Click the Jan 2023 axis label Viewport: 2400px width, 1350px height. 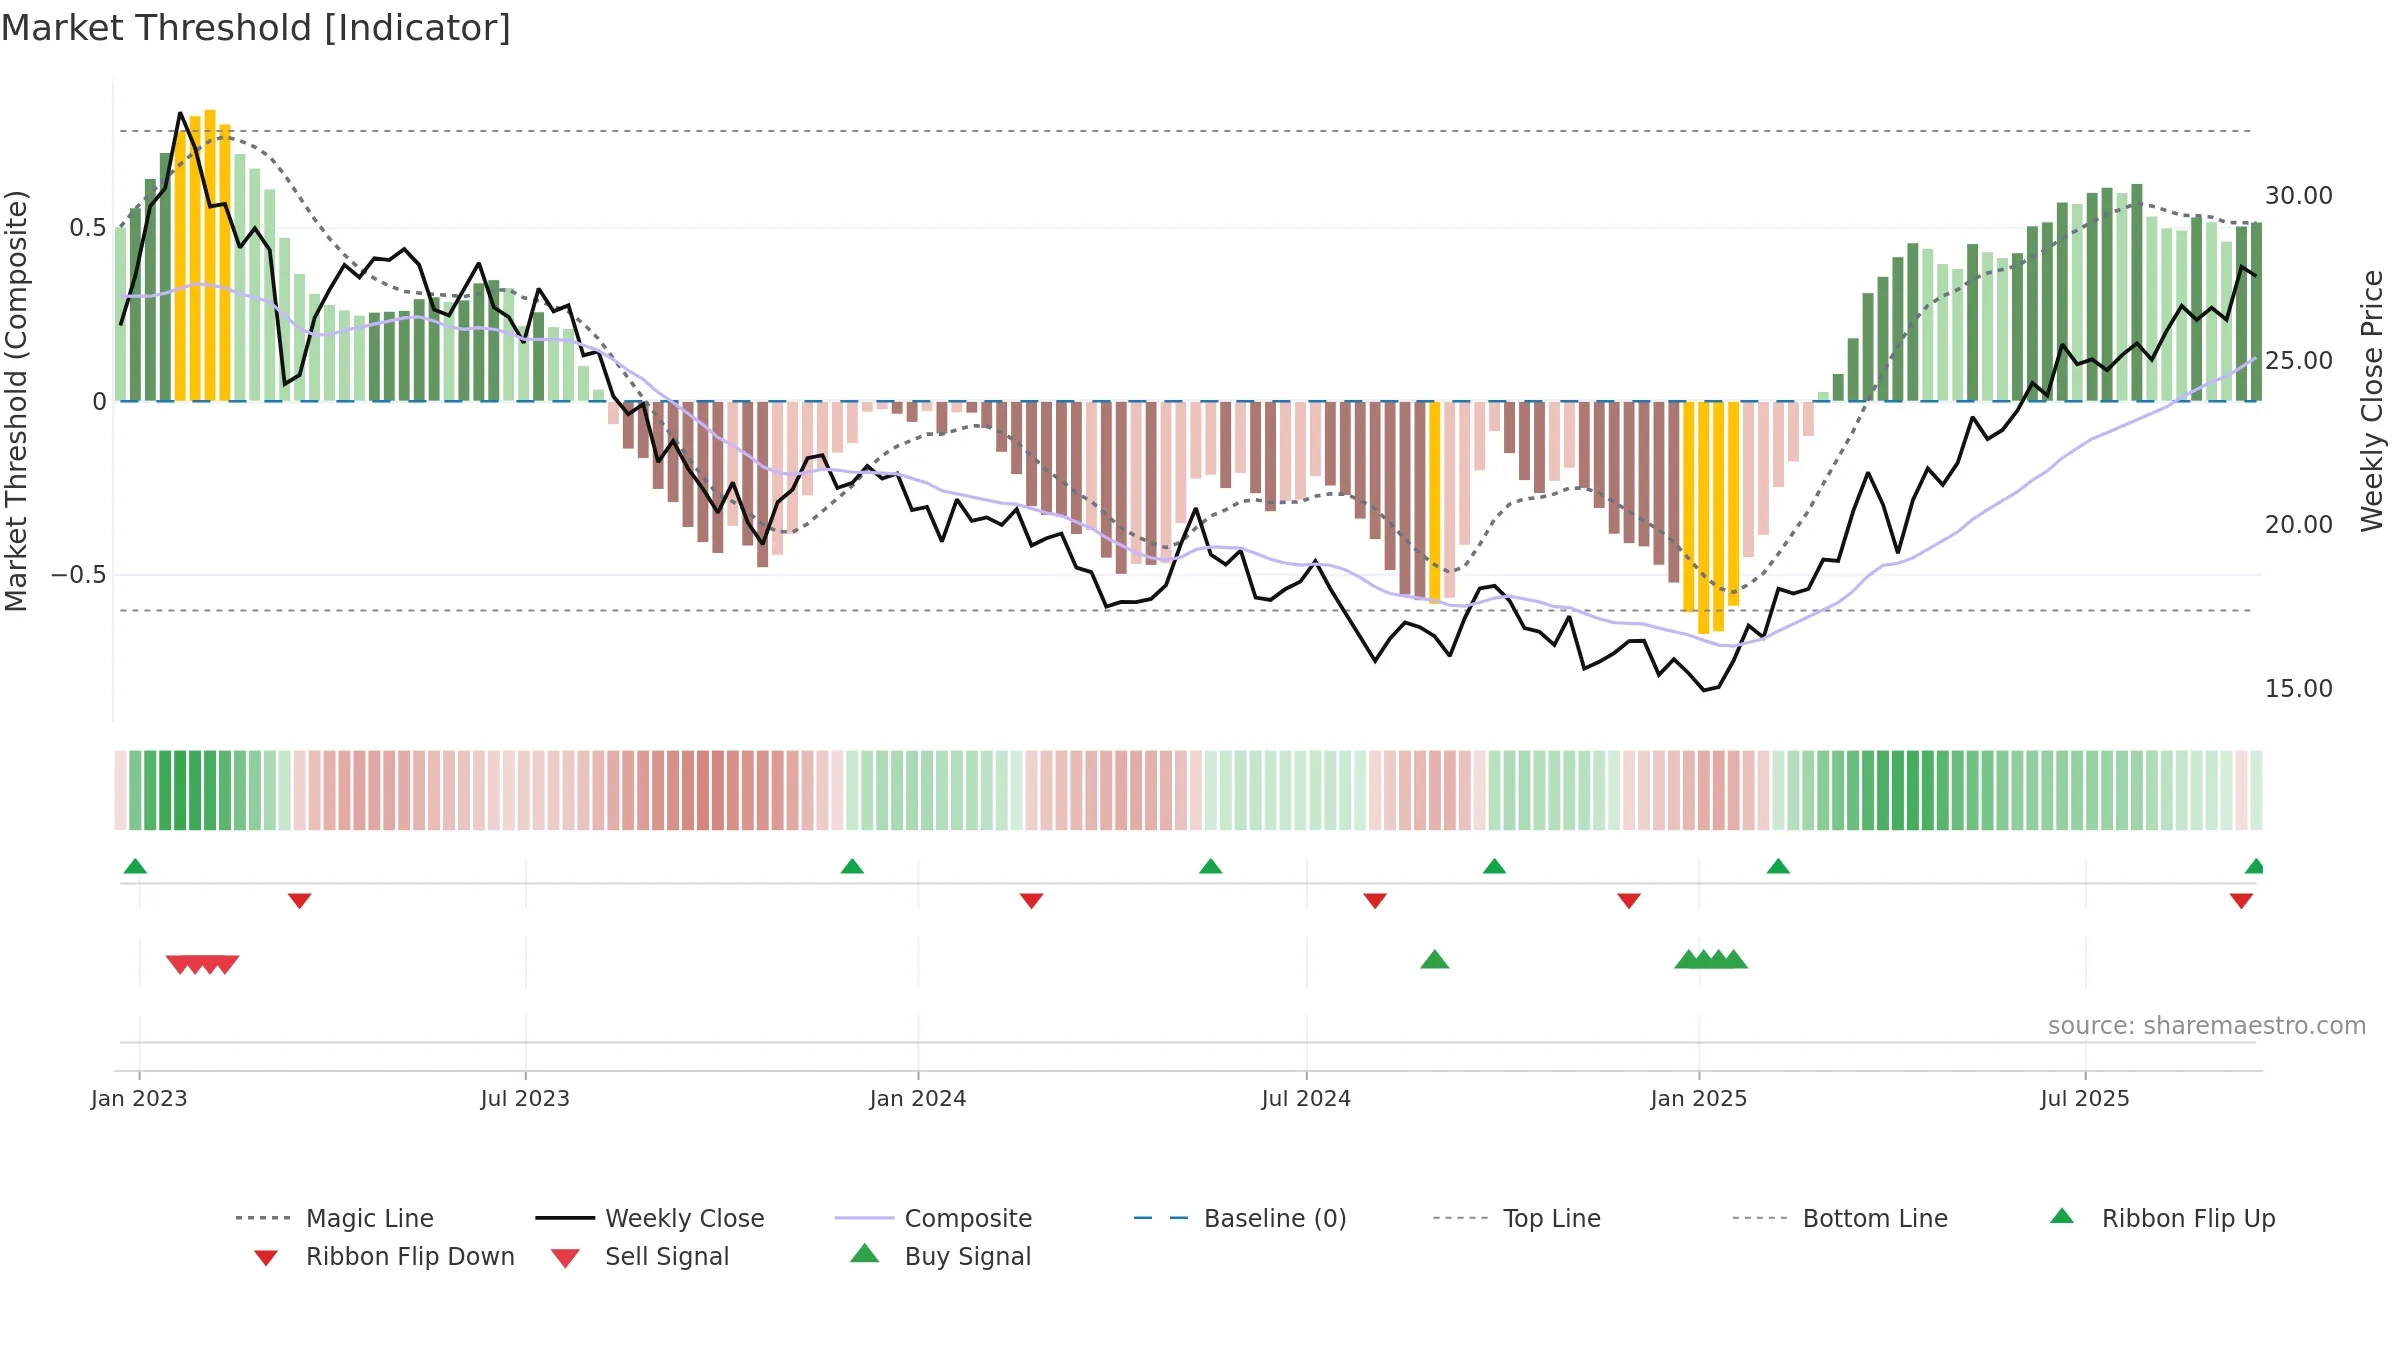[139, 1098]
